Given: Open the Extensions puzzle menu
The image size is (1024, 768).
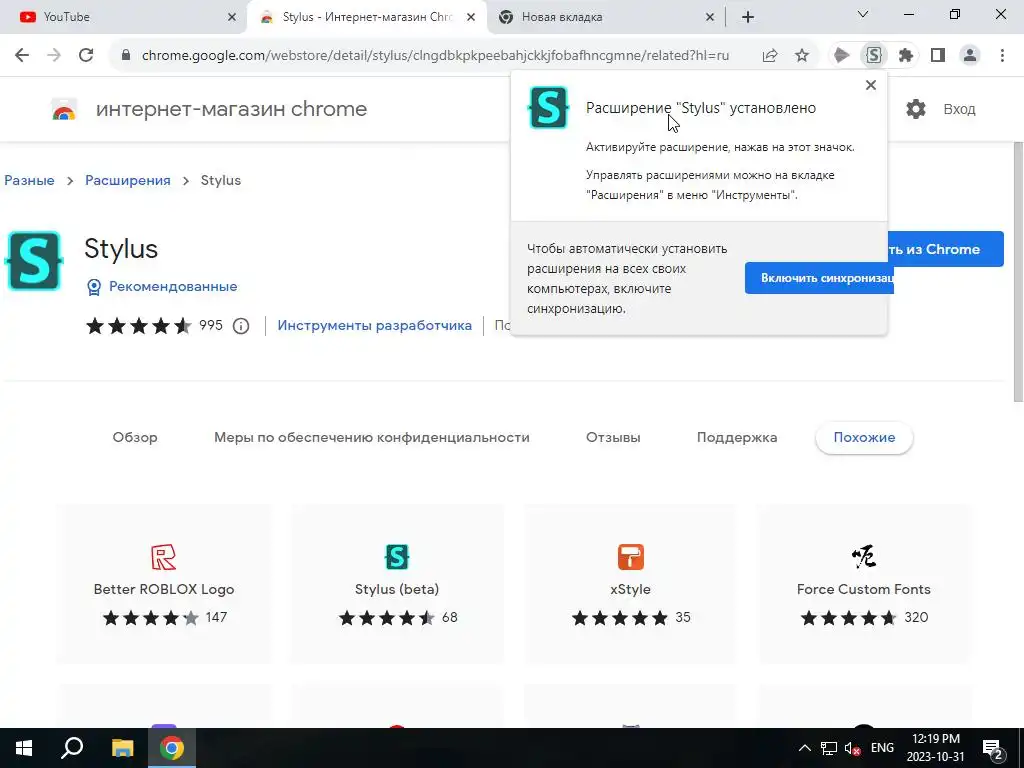Looking at the screenshot, I should click(906, 56).
